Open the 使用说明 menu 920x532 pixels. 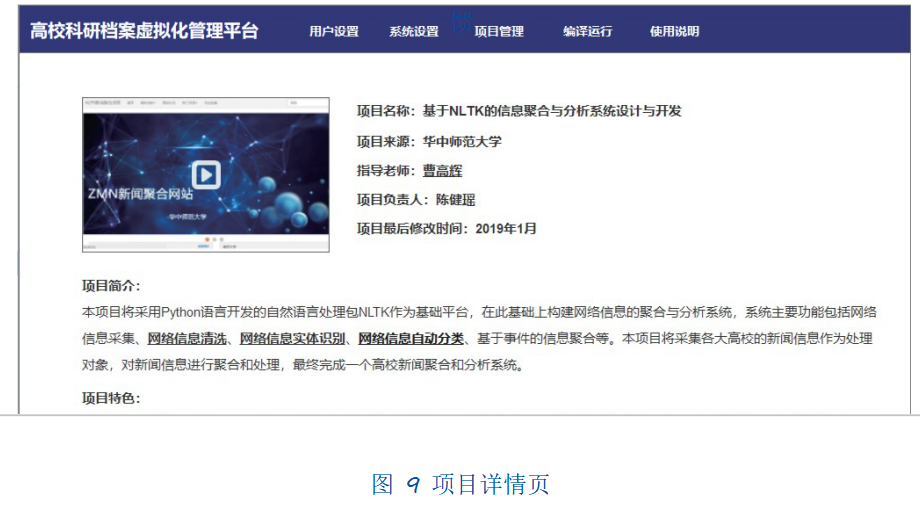pyautogui.click(x=674, y=32)
